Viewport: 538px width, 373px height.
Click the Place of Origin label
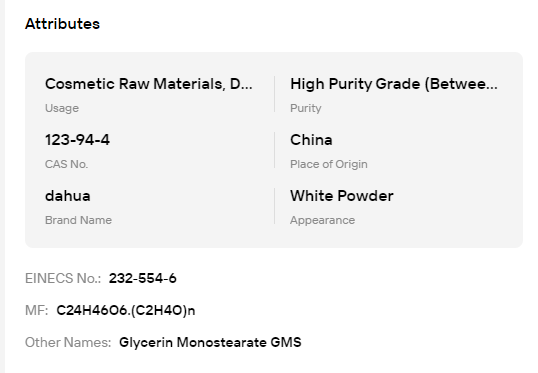pos(329,164)
